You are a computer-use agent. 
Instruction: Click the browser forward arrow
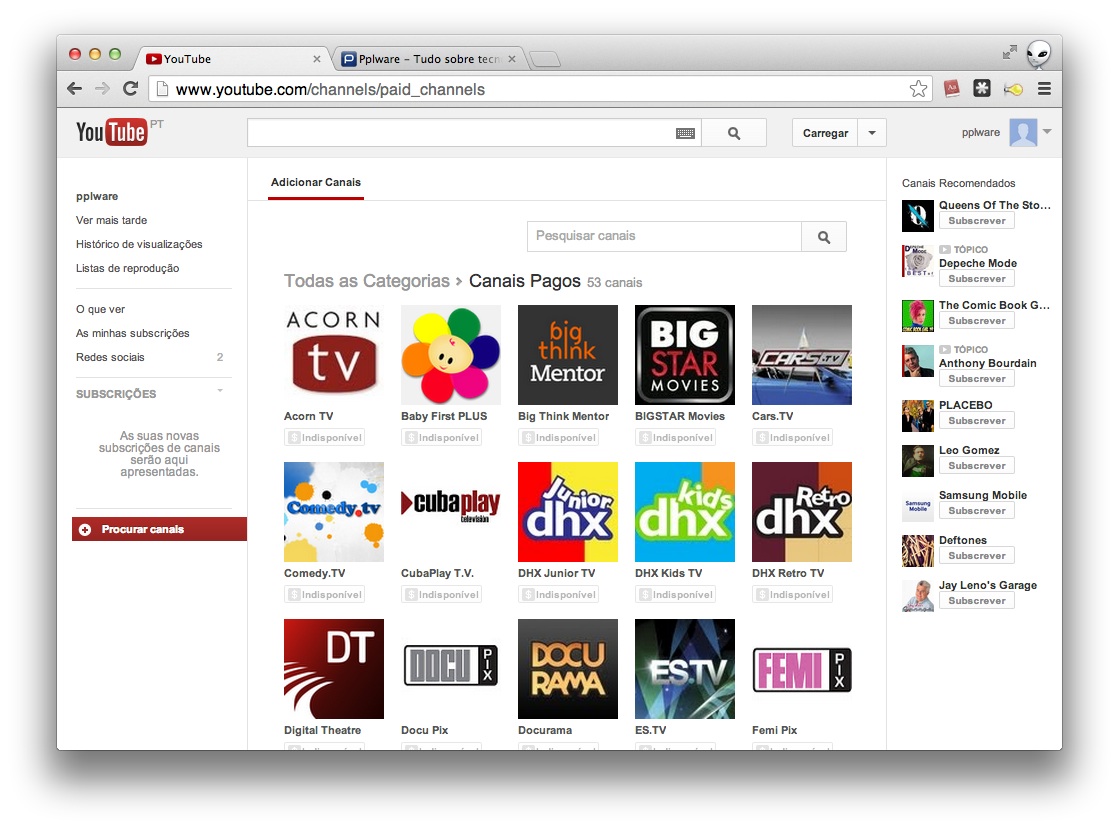(102, 88)
